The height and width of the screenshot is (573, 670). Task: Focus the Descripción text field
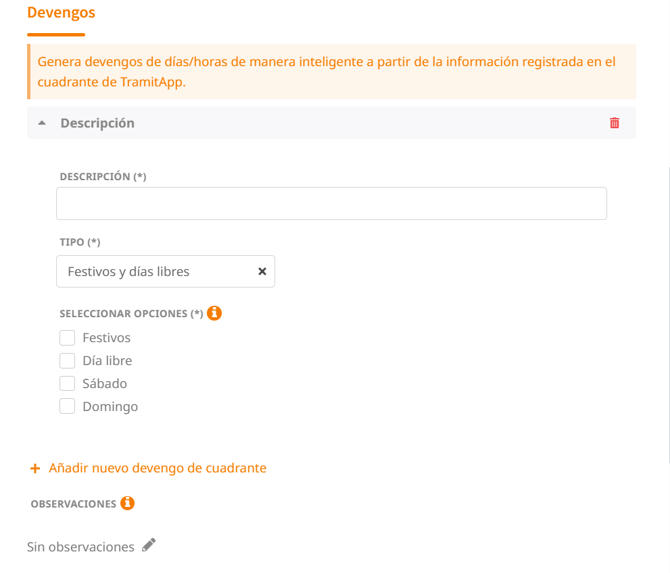tap(331, 204)
